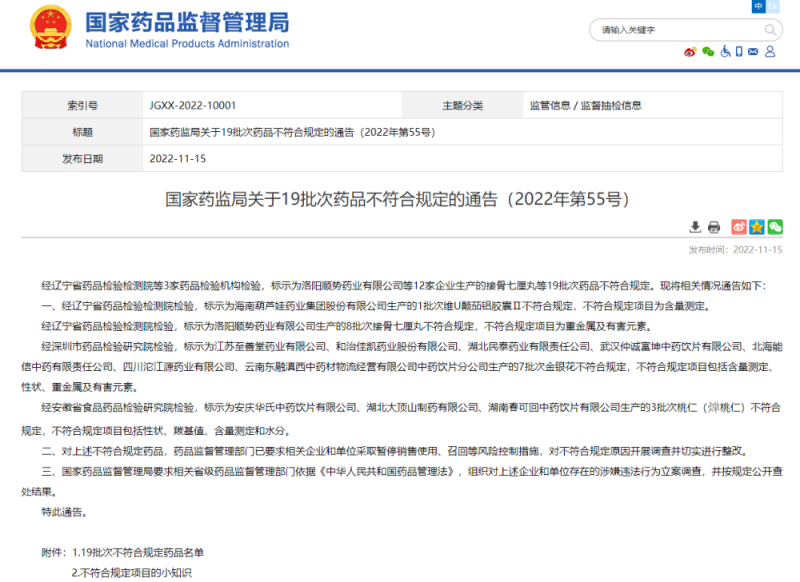
Task: Download the notice using the download icon
Action: point(696,227)
